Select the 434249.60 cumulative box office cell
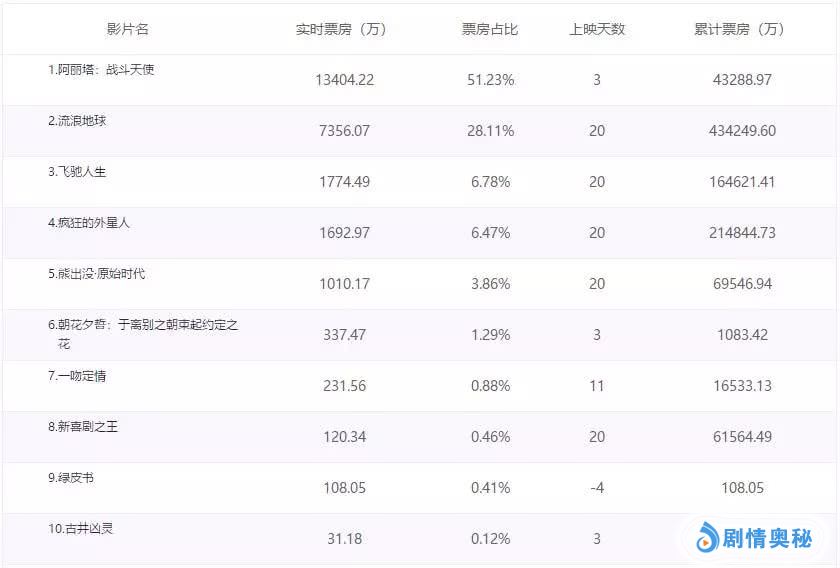 pyautogui.click(x=740, y=131)
